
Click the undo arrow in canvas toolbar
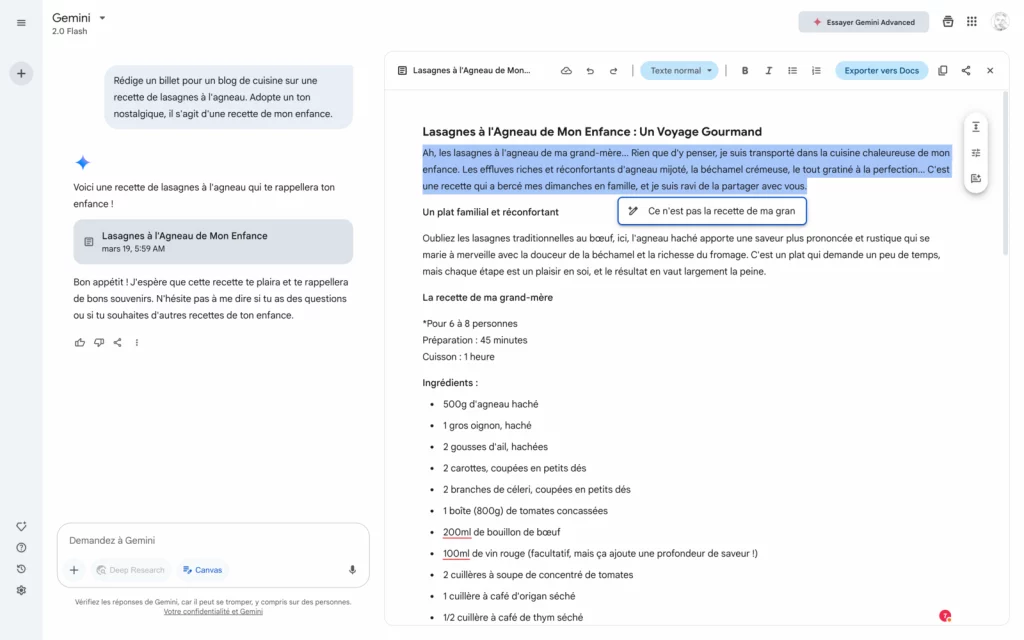pyautogui.click(x=590, y=71)
